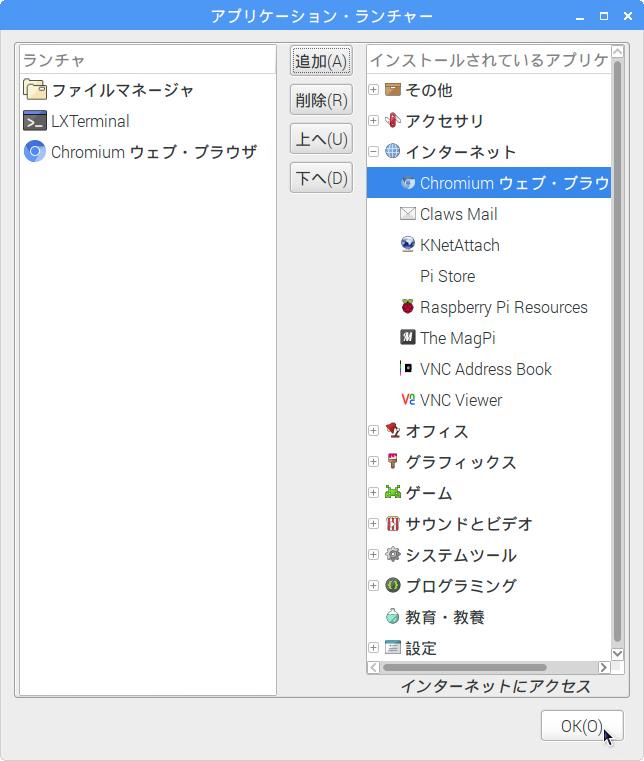Click the ランチャ column header
644x761 pixels.
tap(148, 60)
